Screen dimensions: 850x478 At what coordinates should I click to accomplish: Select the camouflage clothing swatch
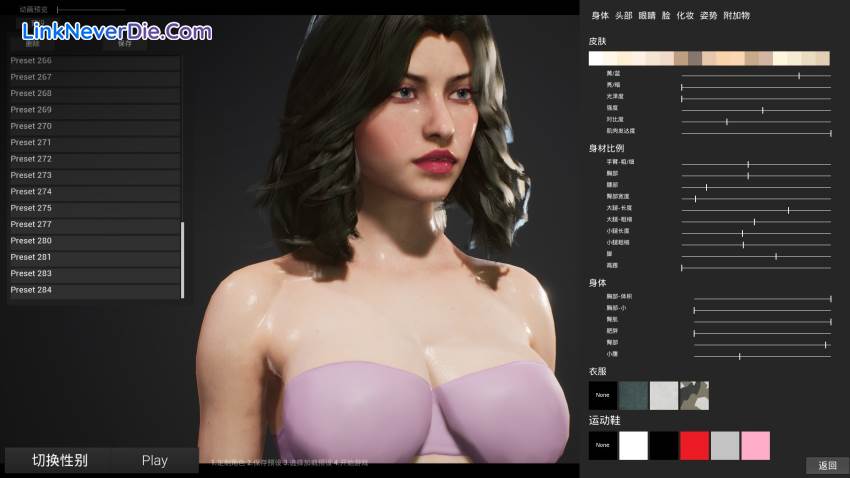click(x=694, y=395)
